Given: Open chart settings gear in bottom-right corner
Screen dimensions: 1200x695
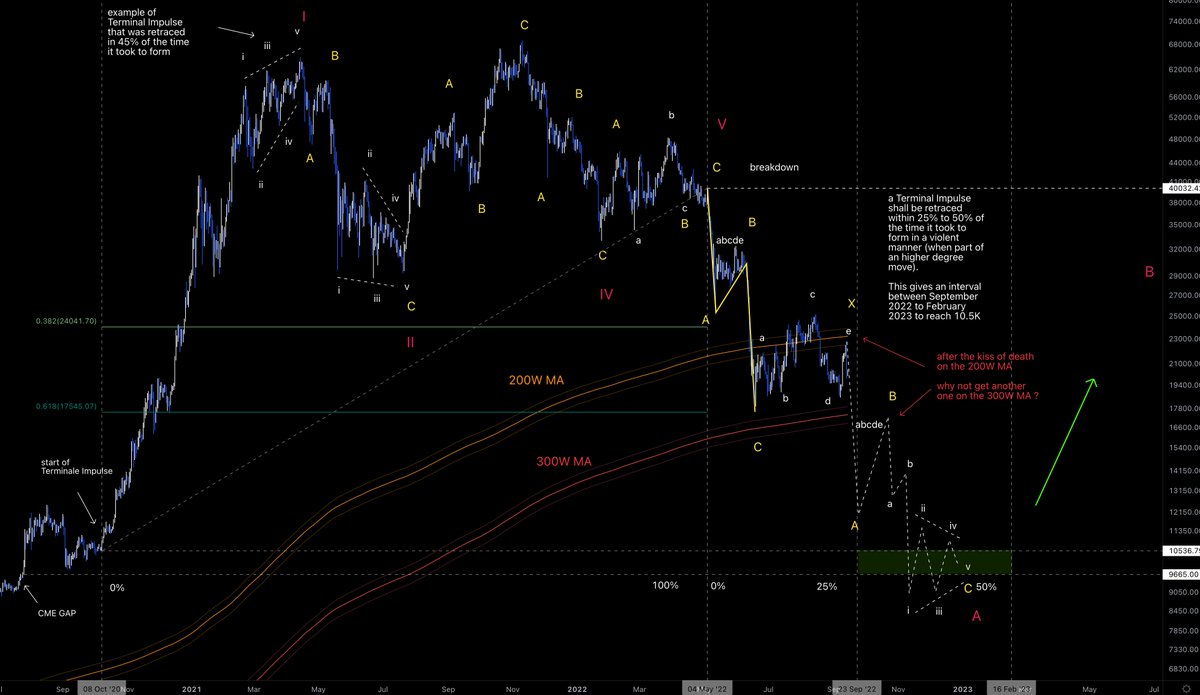Looking at the screenshot, I should pyautogui.click(x=1187, y=688).
